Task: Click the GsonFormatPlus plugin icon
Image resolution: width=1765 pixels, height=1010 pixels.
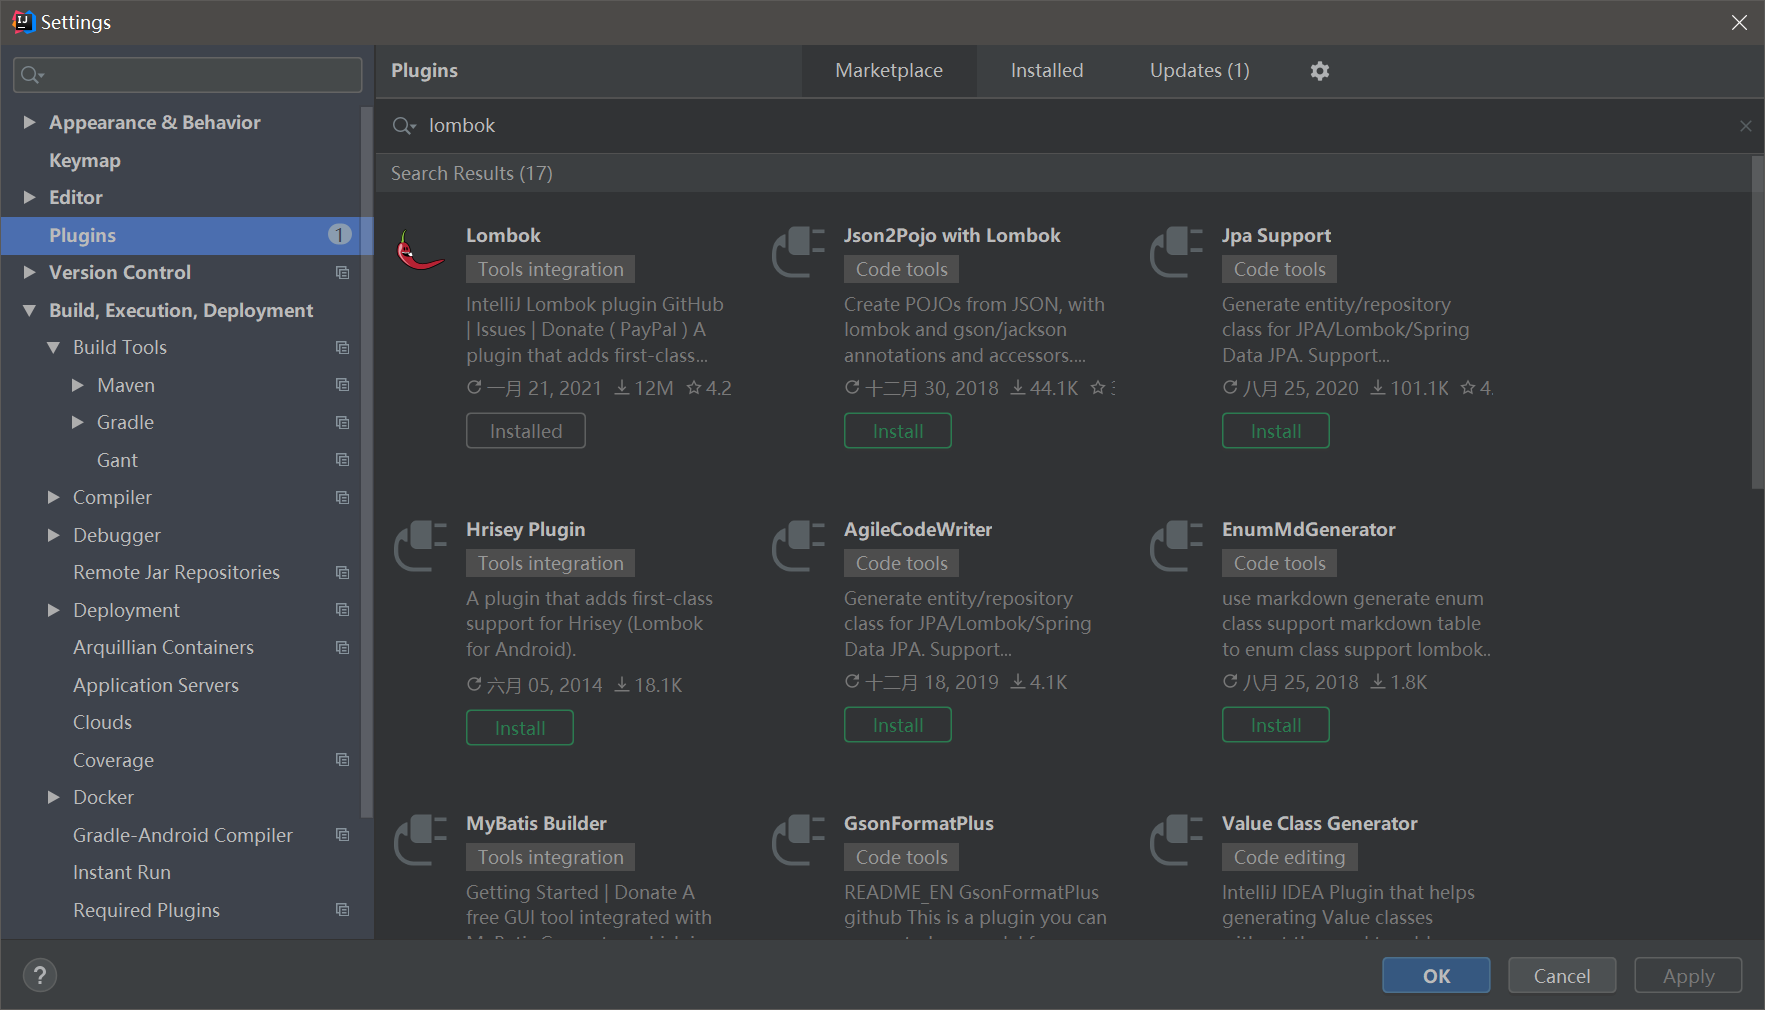Action: (798, 839)
